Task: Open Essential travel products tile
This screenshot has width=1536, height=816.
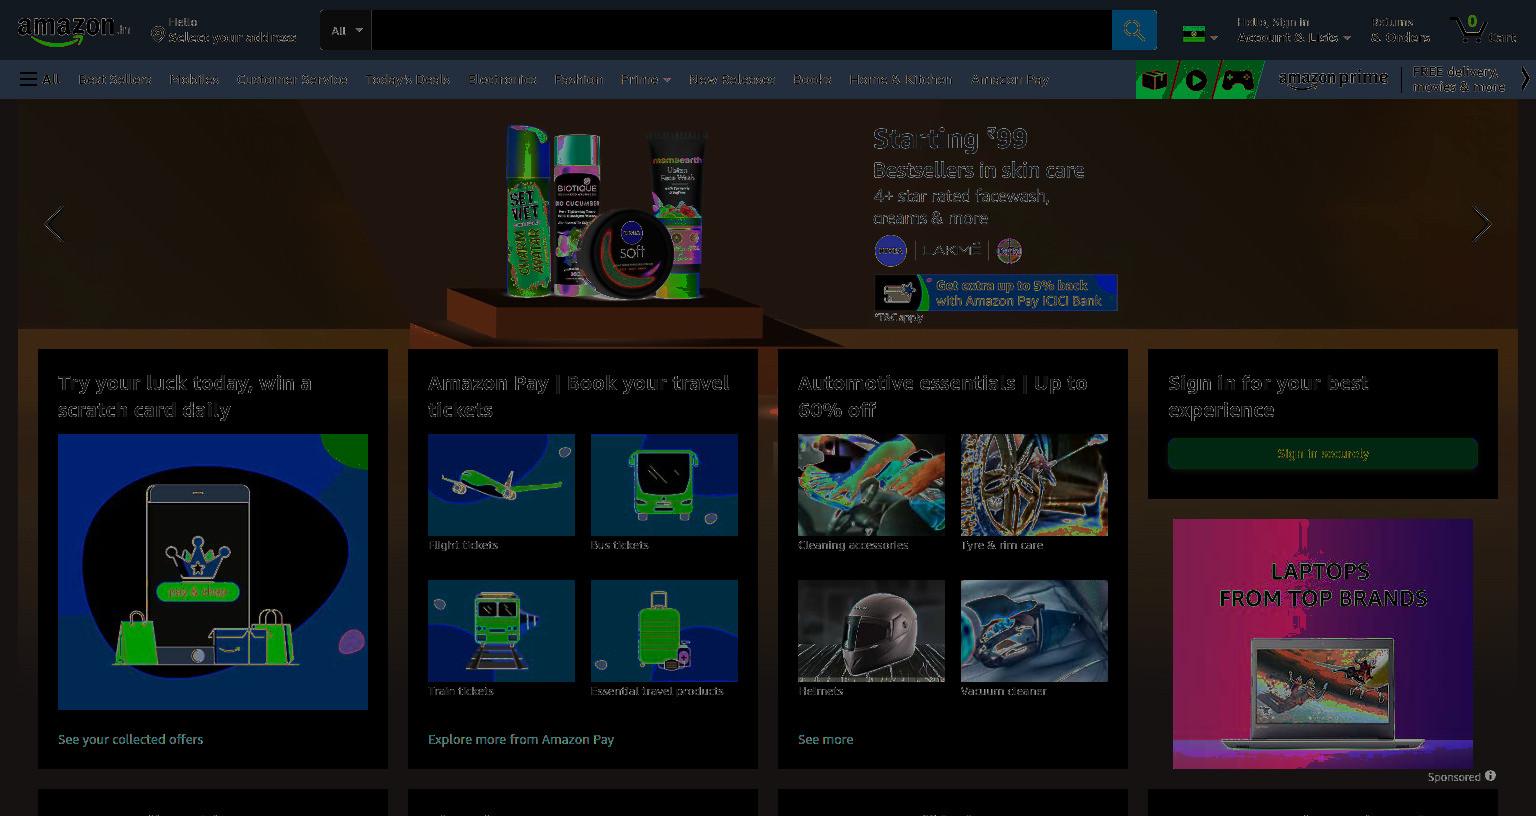Action: [664, 631]
